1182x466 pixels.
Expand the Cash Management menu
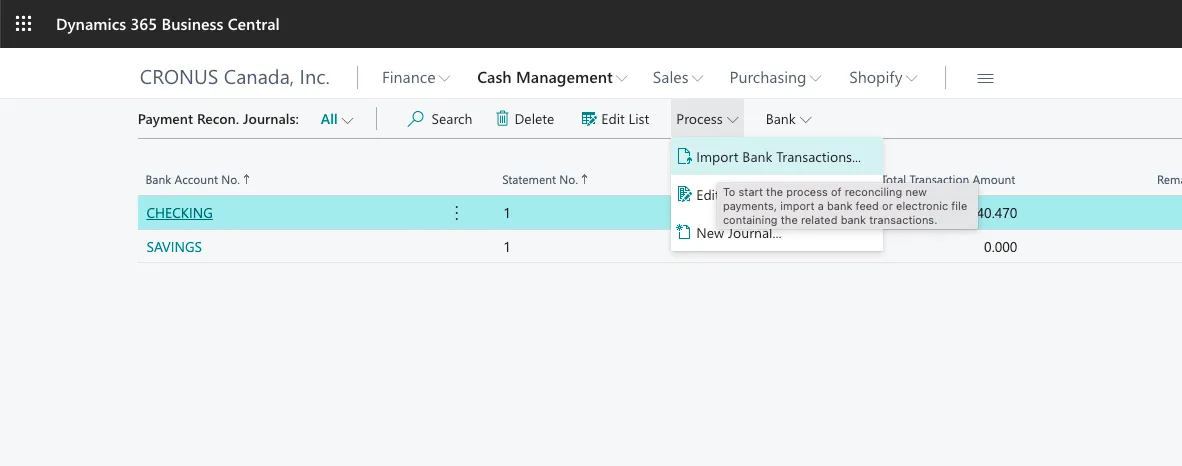552,78
